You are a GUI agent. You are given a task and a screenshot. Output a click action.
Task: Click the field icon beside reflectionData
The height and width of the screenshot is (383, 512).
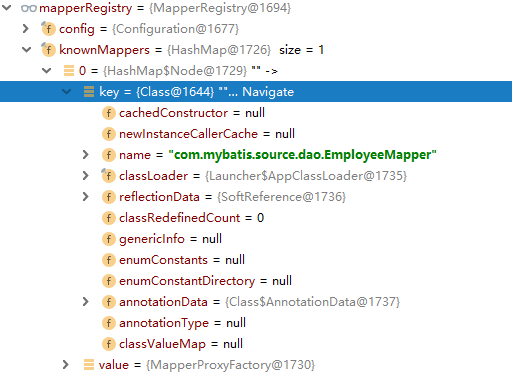pos(109,197)
